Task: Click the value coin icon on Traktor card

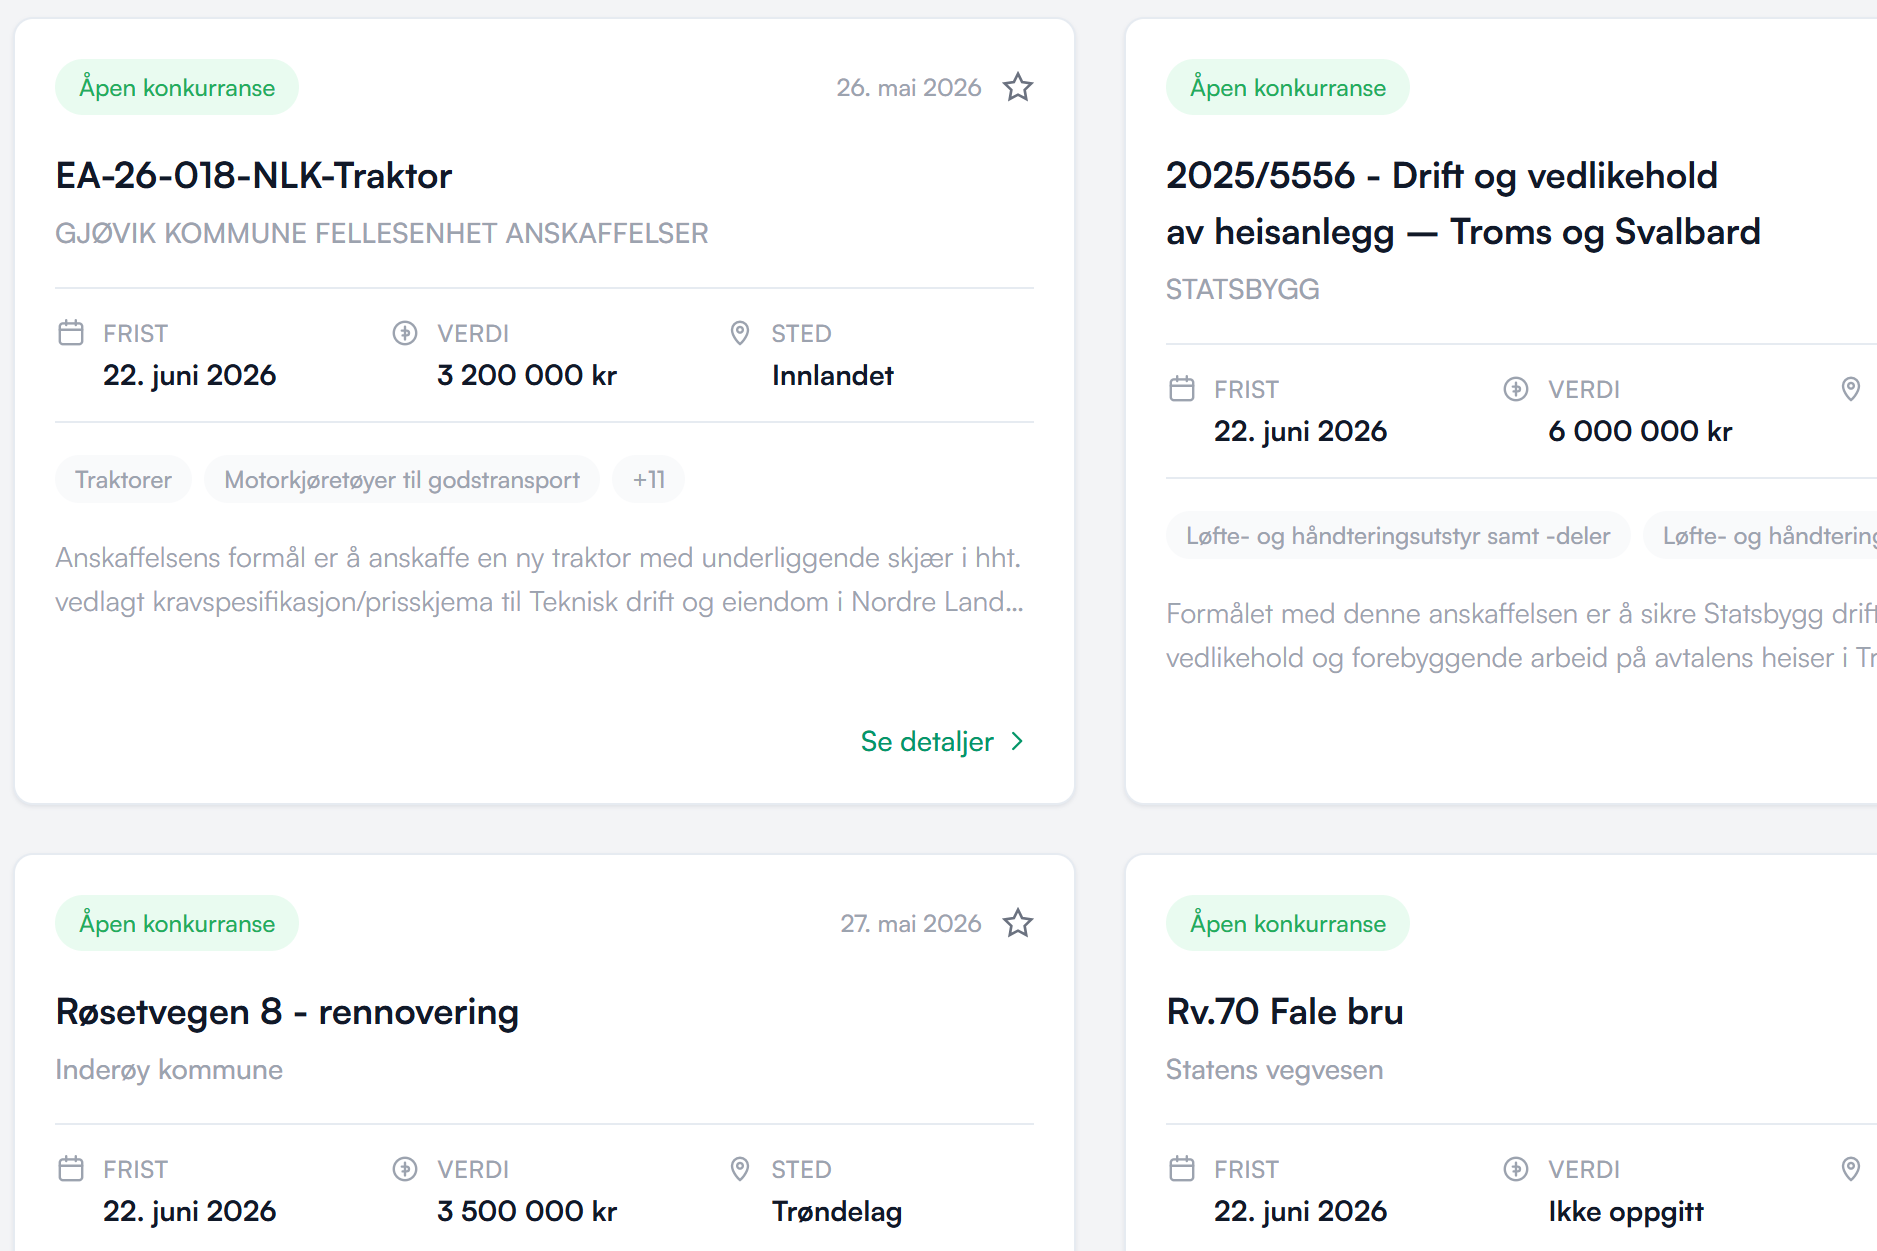Action: (x=405, y=333)
